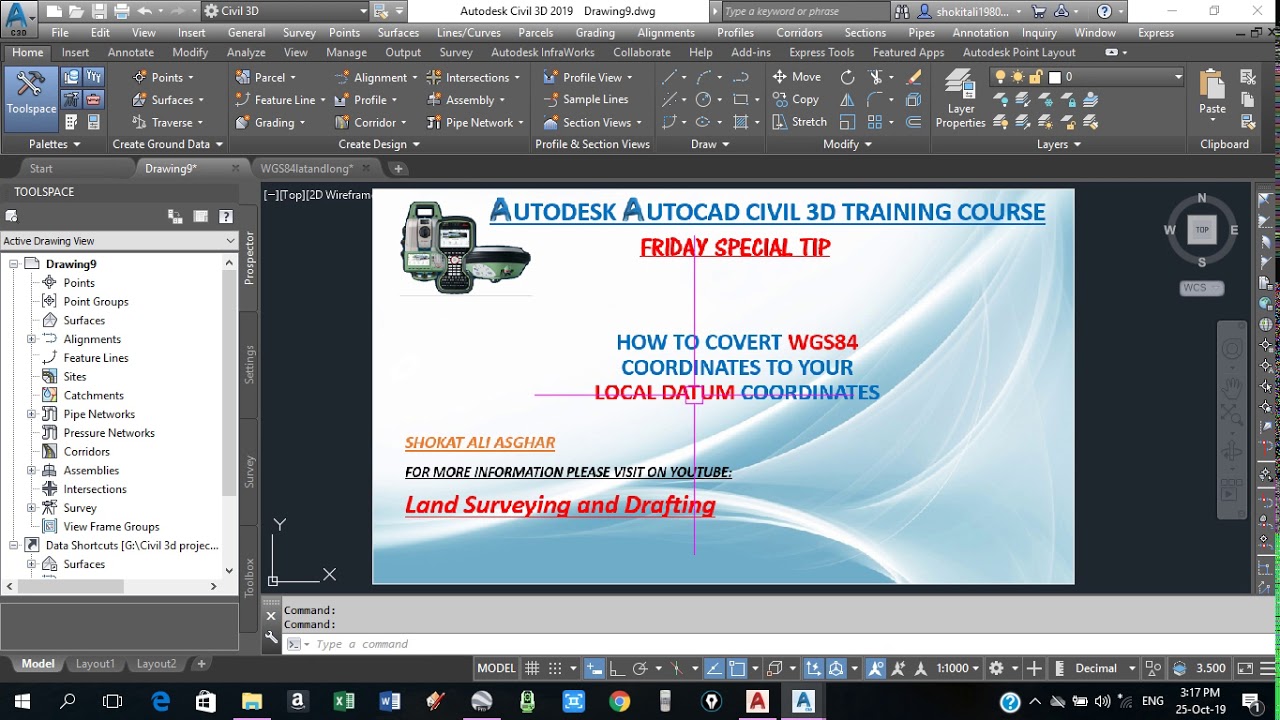The height and width of the screenshot is (720, 1280).
Task: Click the Cut icon in Clipboard panel
Action: pos(1246,77)
